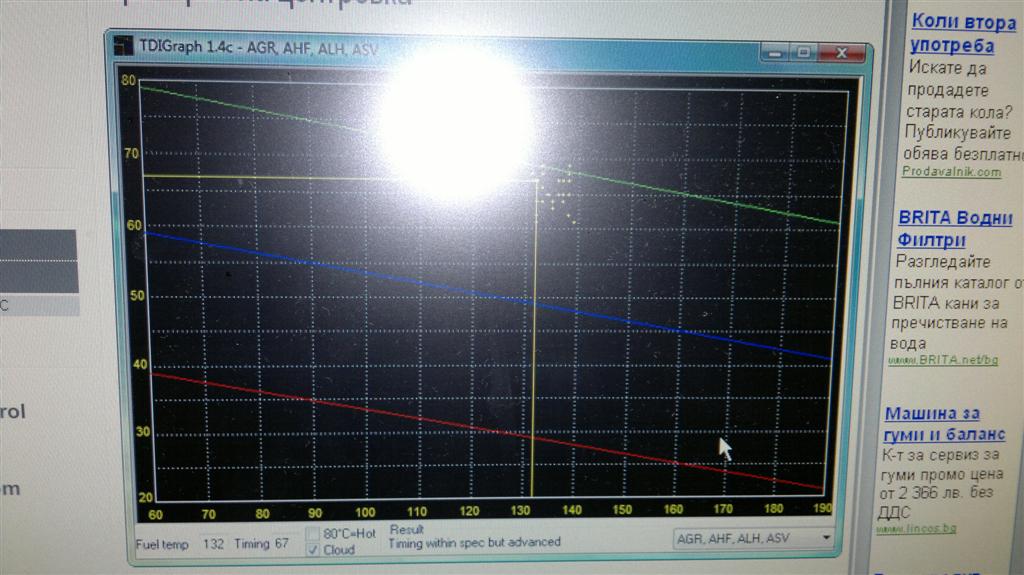Open the 'Машина за гуми и баланс' link
The height and width of the screenshot is (575, 1024).
[944, 424]
